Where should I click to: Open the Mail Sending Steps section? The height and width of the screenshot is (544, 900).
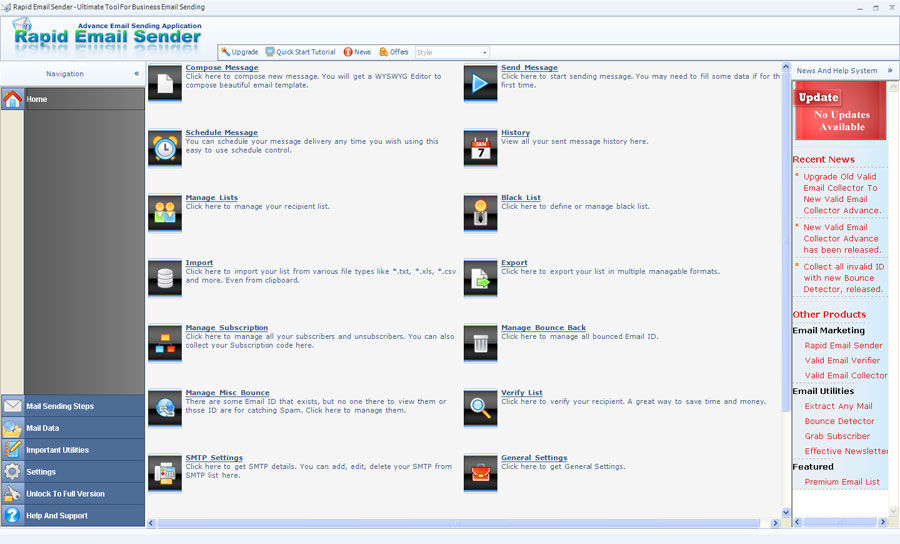[x=72, y=406]
